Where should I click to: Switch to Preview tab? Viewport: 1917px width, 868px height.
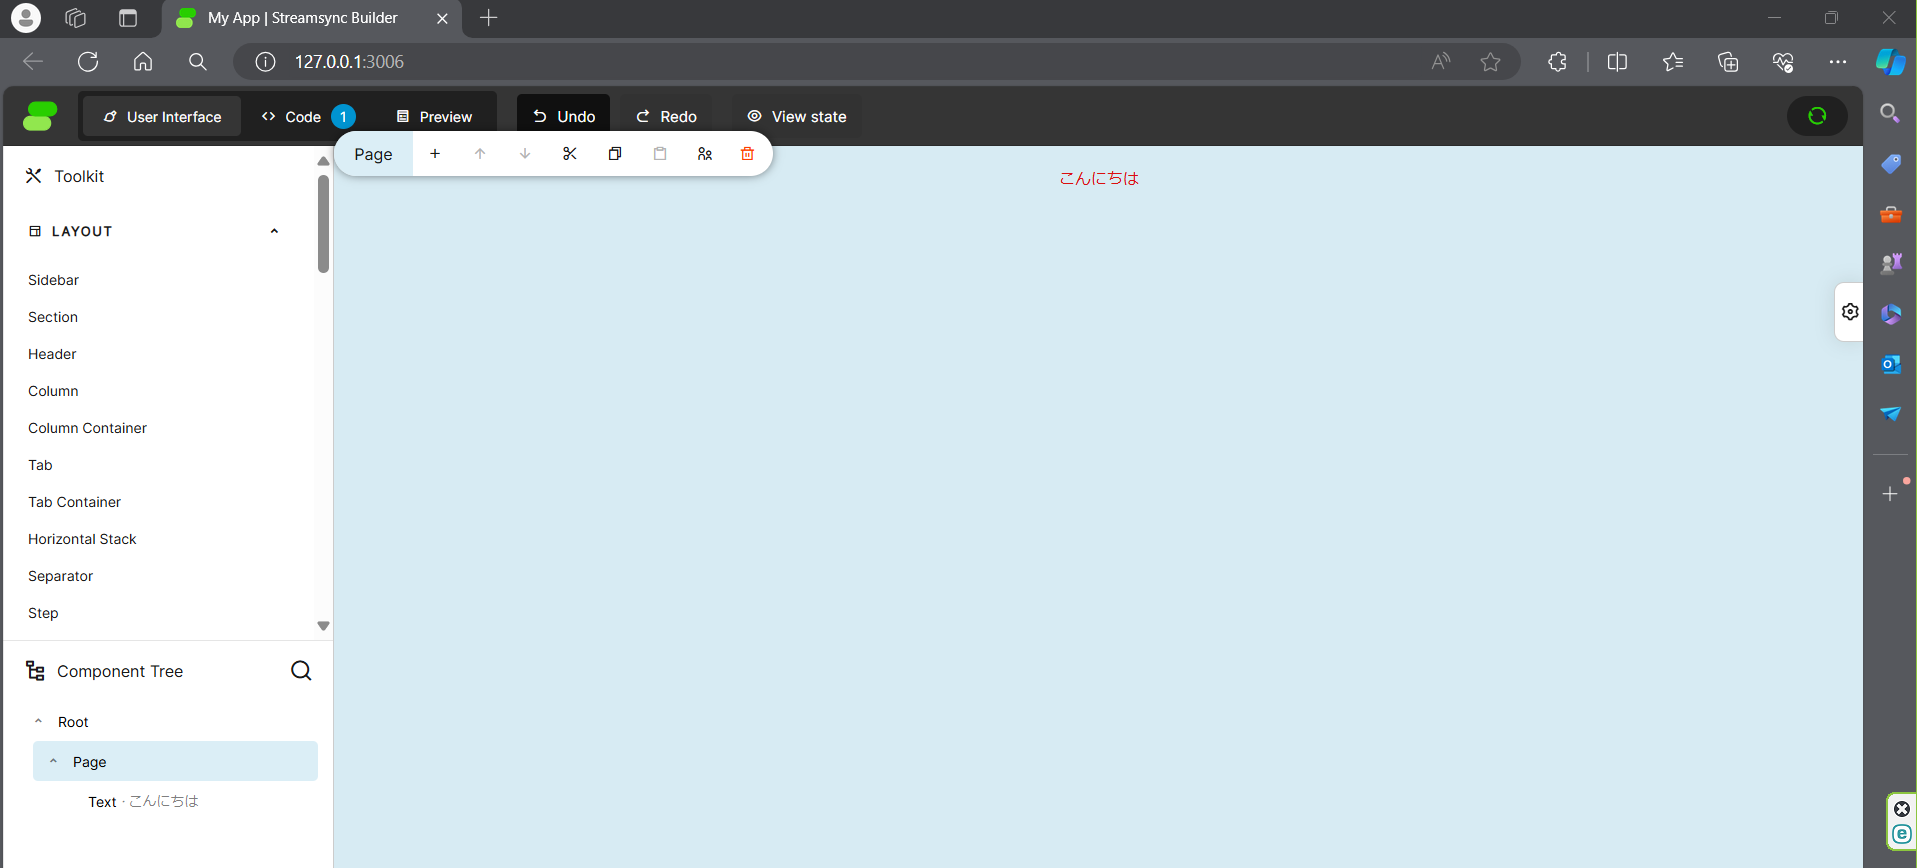[434, 117]
